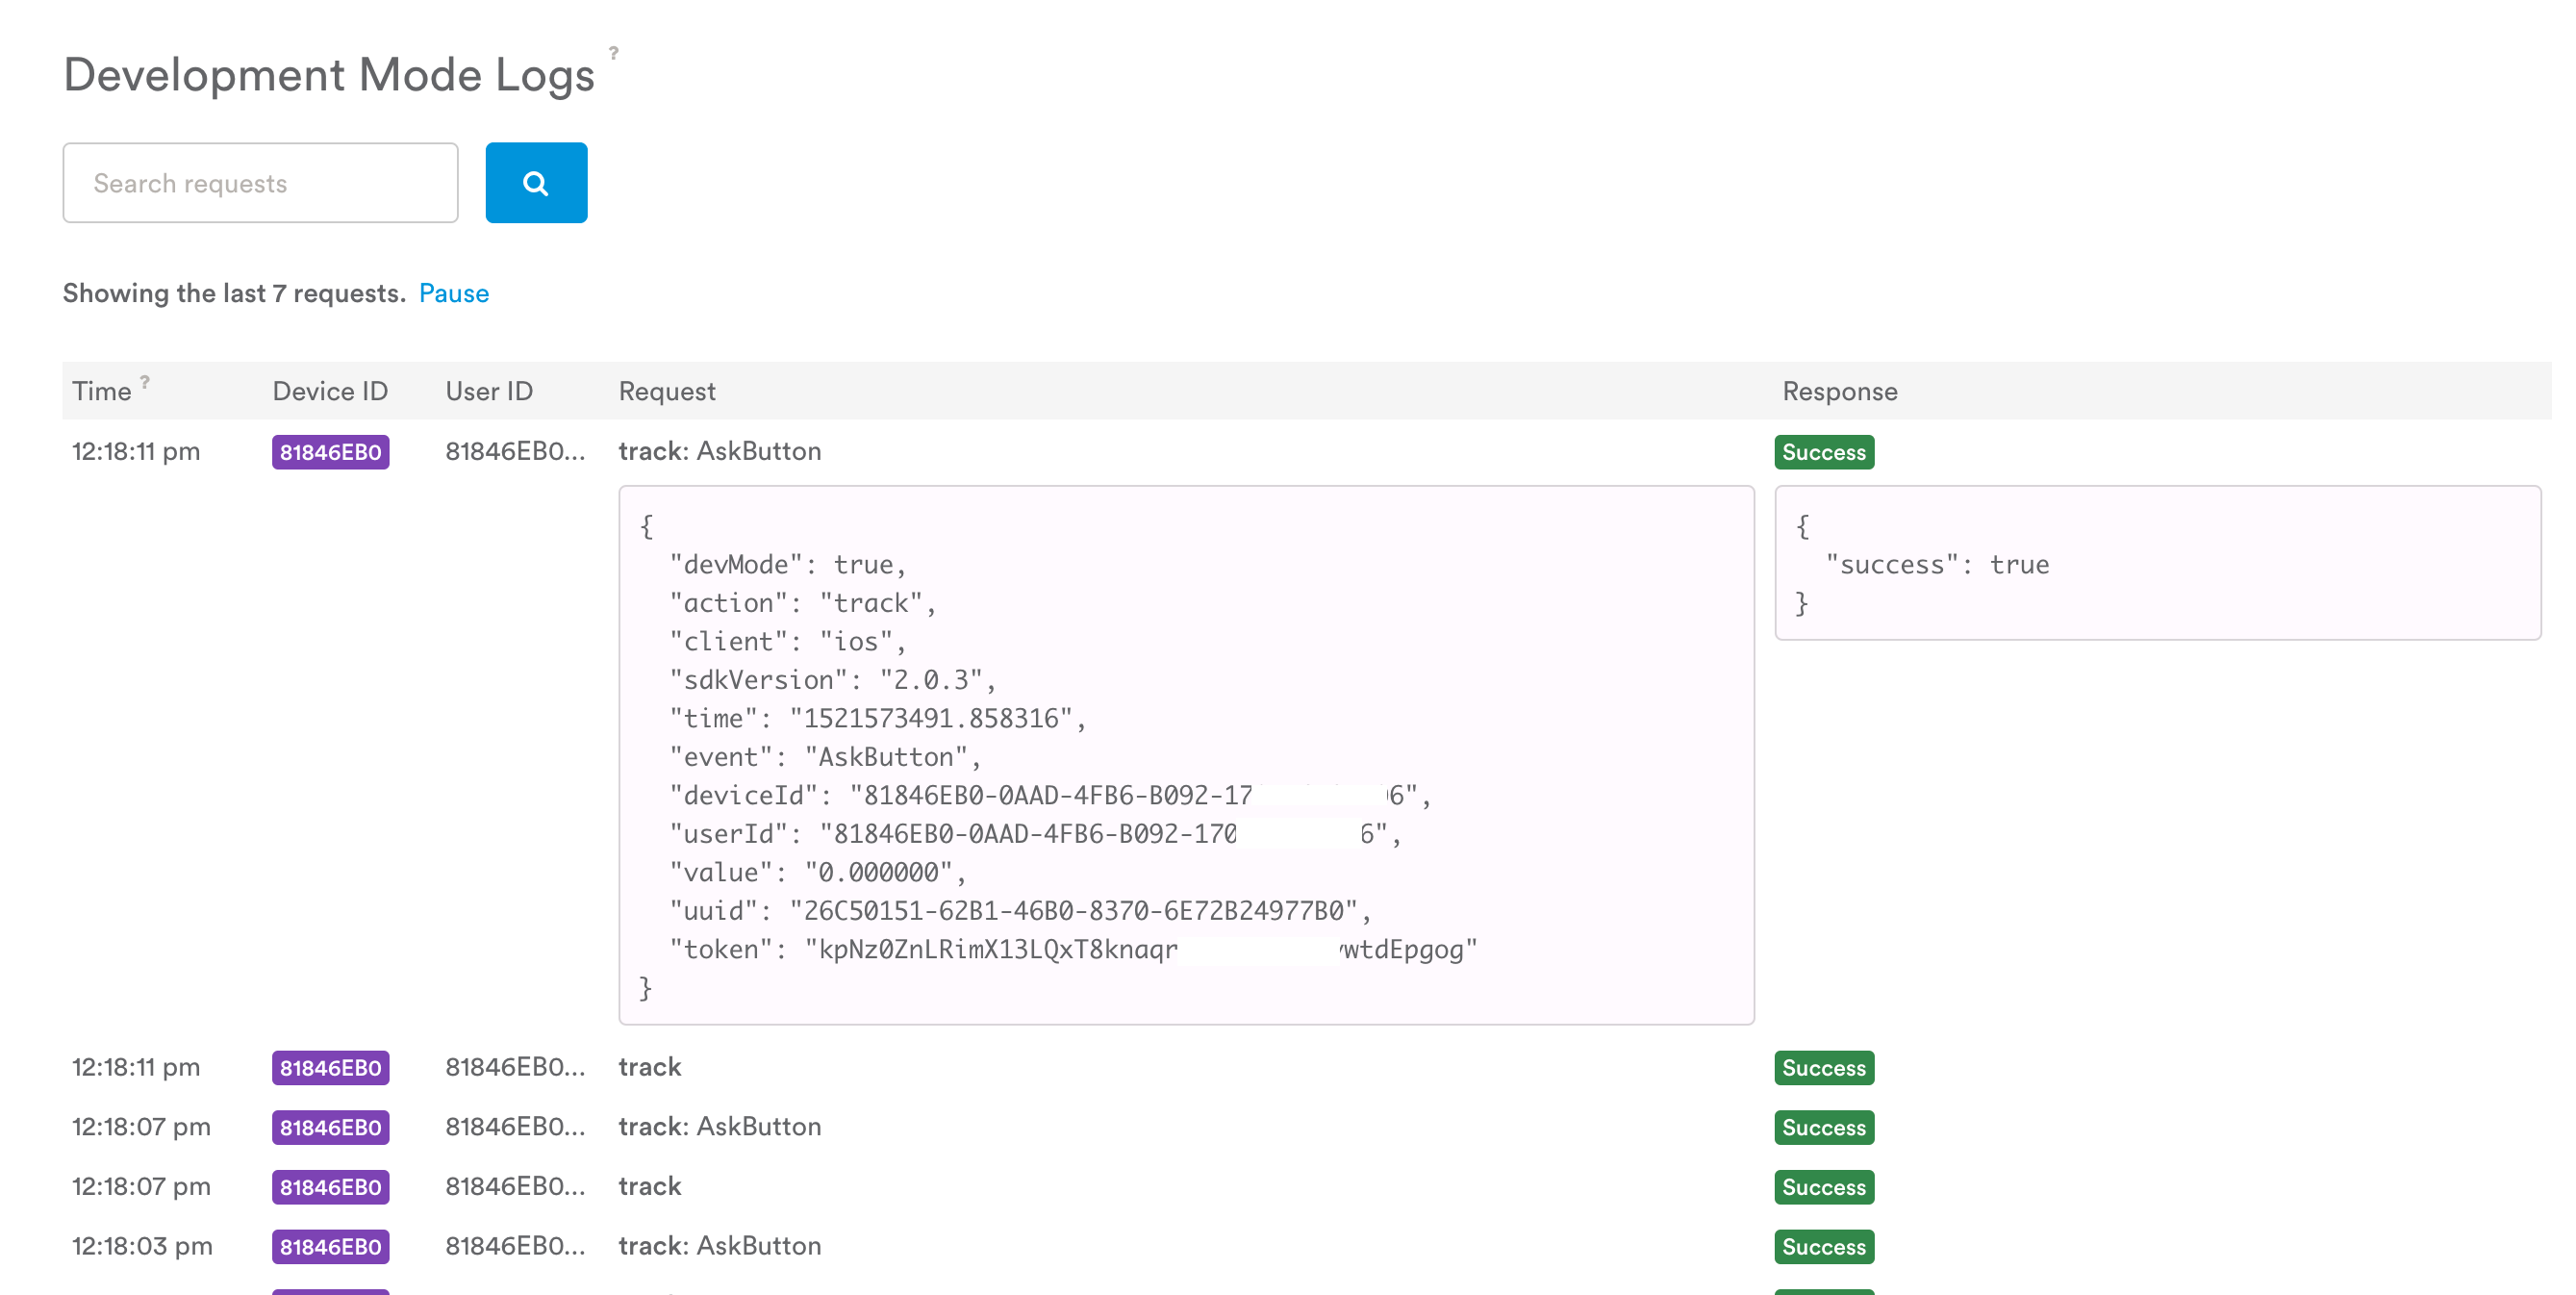Click the "devMode": true JSON line

788,565
